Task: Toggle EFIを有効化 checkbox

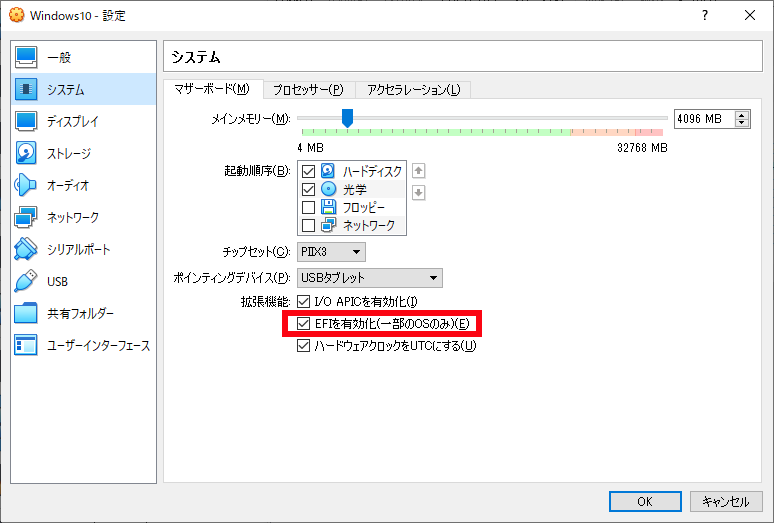Action: [x=304, y=324]
